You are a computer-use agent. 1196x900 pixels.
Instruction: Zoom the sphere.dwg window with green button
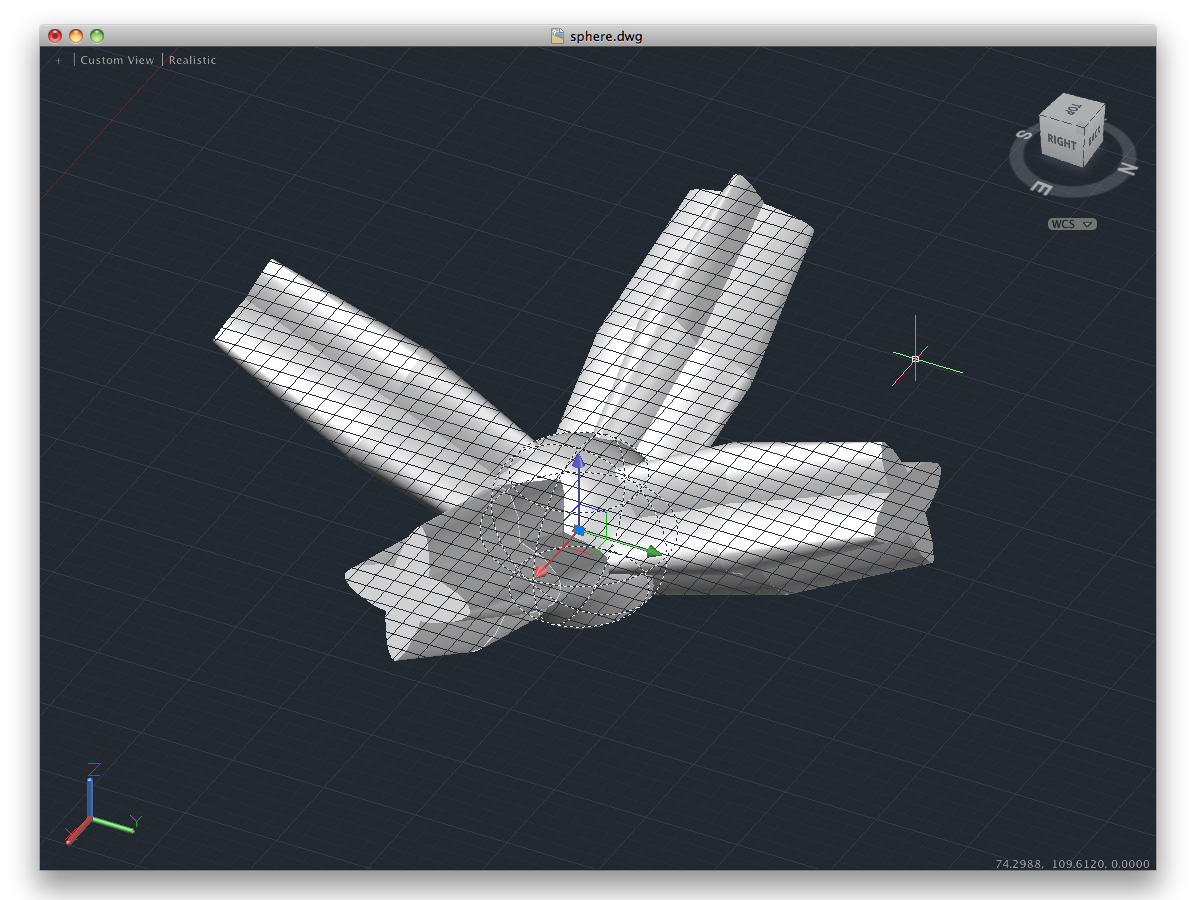pos(97,36)
